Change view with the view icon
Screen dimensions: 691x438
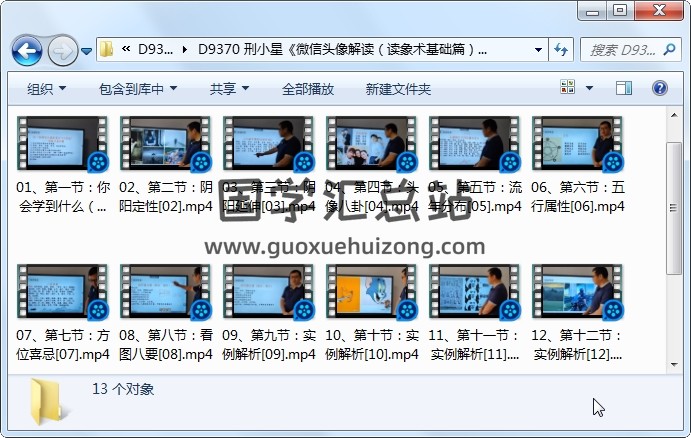567,87
